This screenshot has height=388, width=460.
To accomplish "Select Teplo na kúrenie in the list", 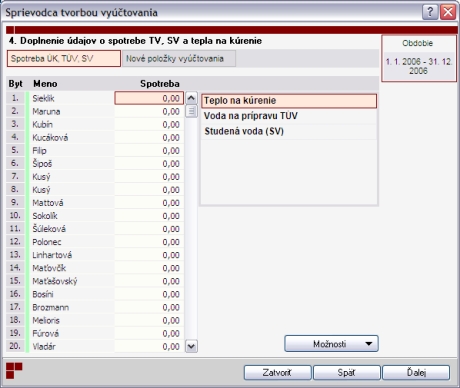I will coord(289,101).
